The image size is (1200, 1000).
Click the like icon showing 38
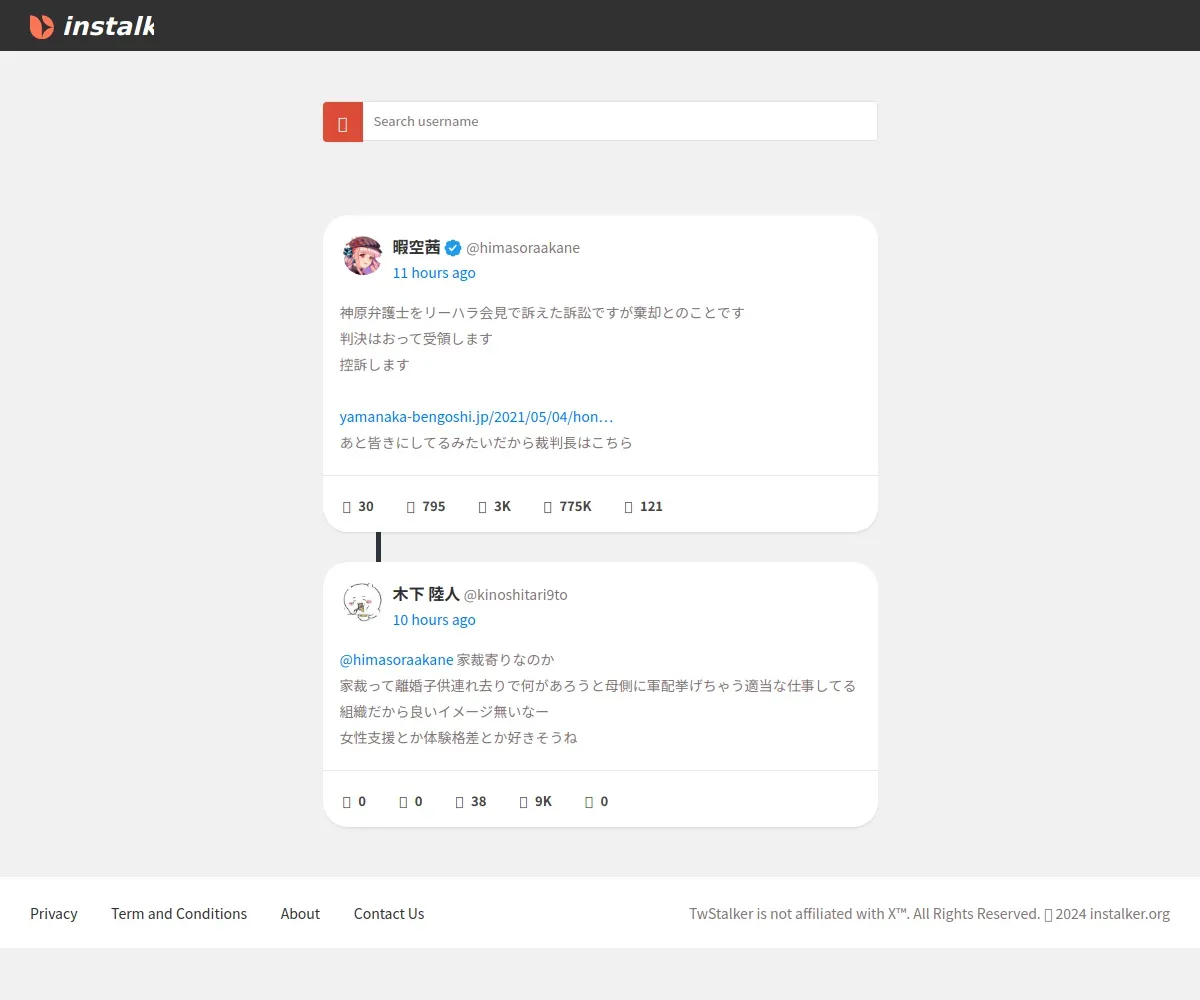[x=460, y=802]
